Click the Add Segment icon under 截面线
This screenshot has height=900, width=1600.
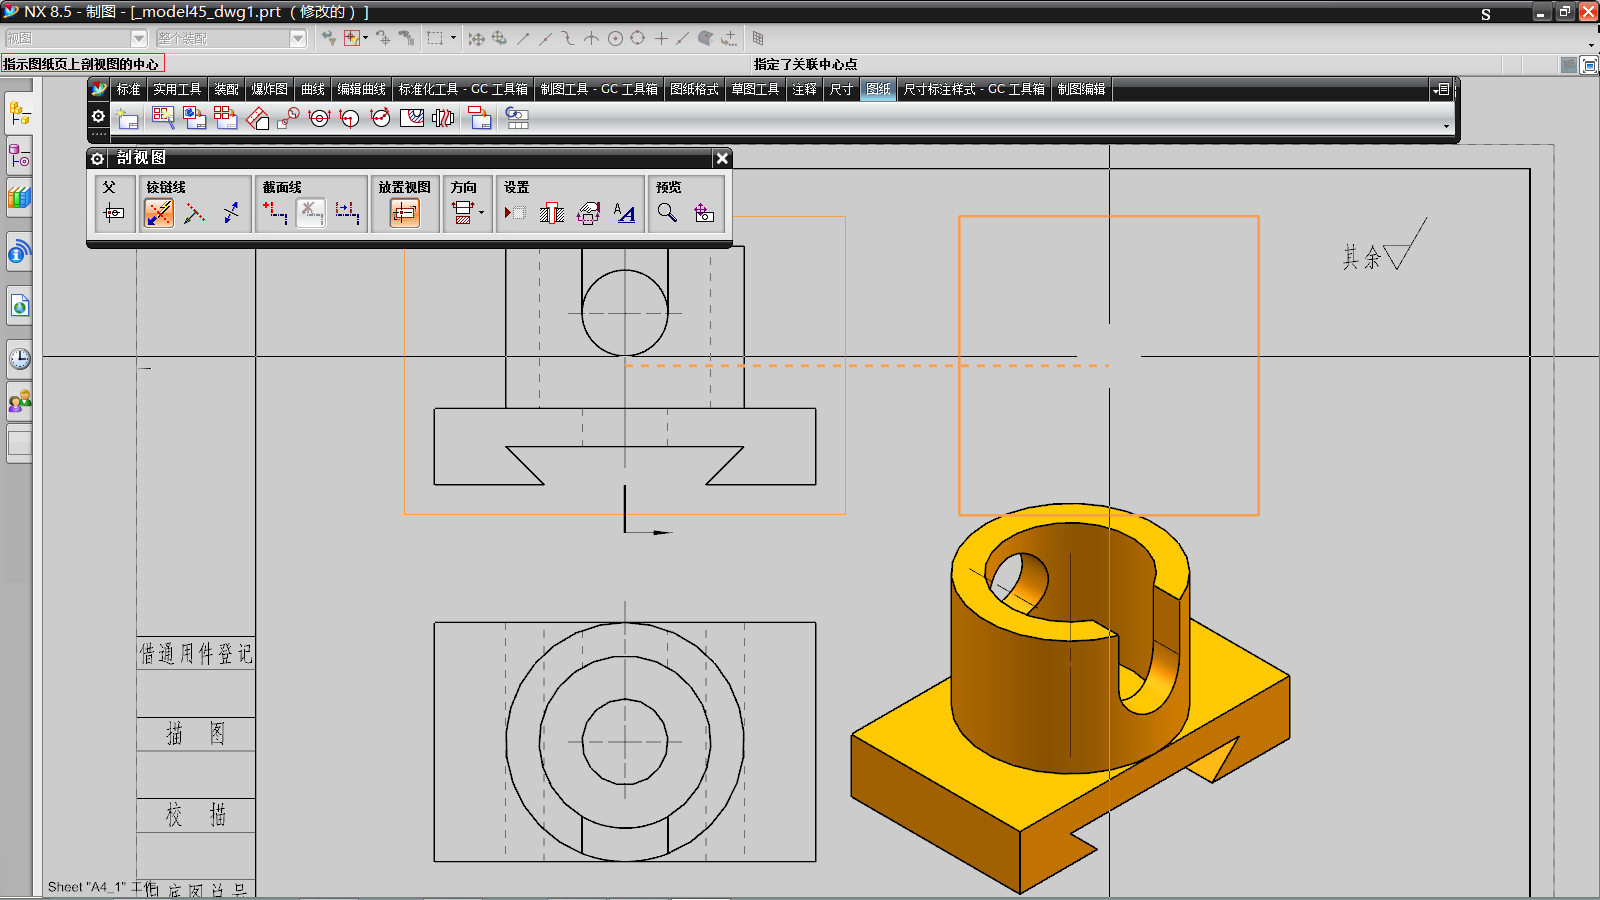pos(275,212)
